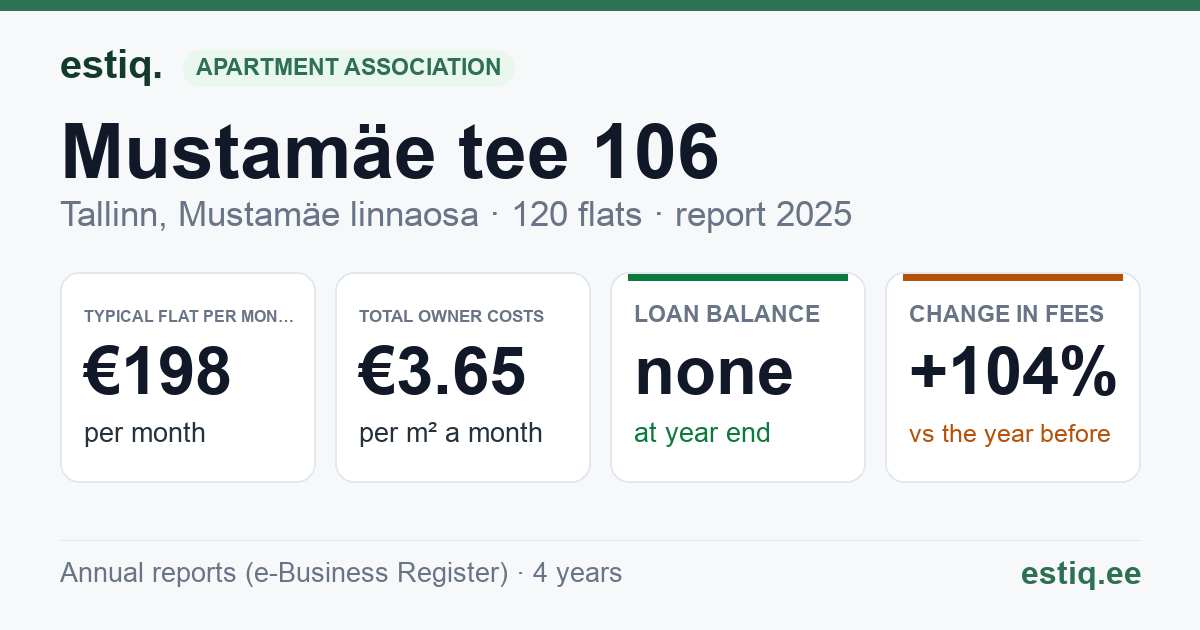1200x630 pixels.
Task: Click the Tallinn, Mustamäe linnaosa subtitle
Action: click(x=269, y=214)
